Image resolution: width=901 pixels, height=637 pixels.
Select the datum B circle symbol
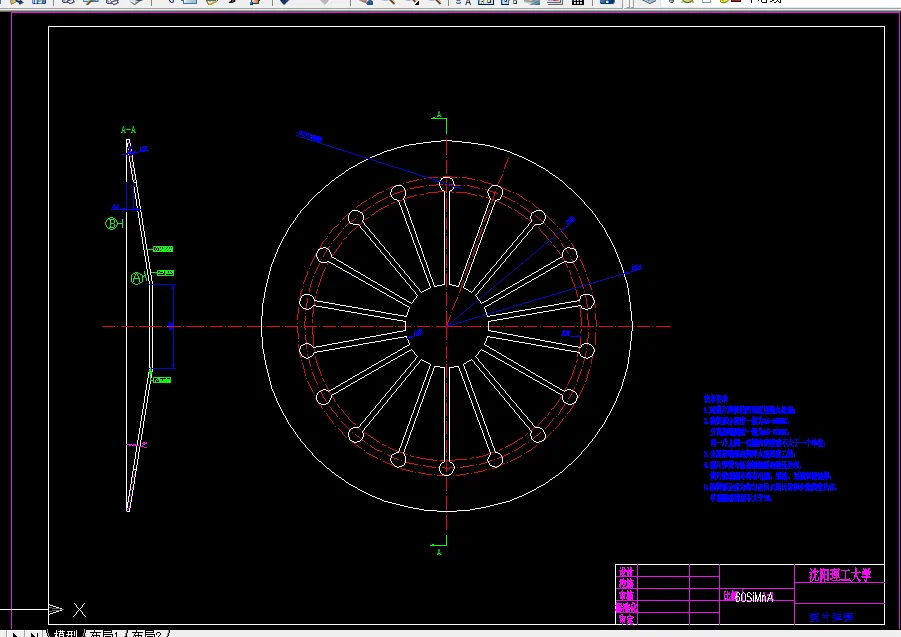point(111,223)
